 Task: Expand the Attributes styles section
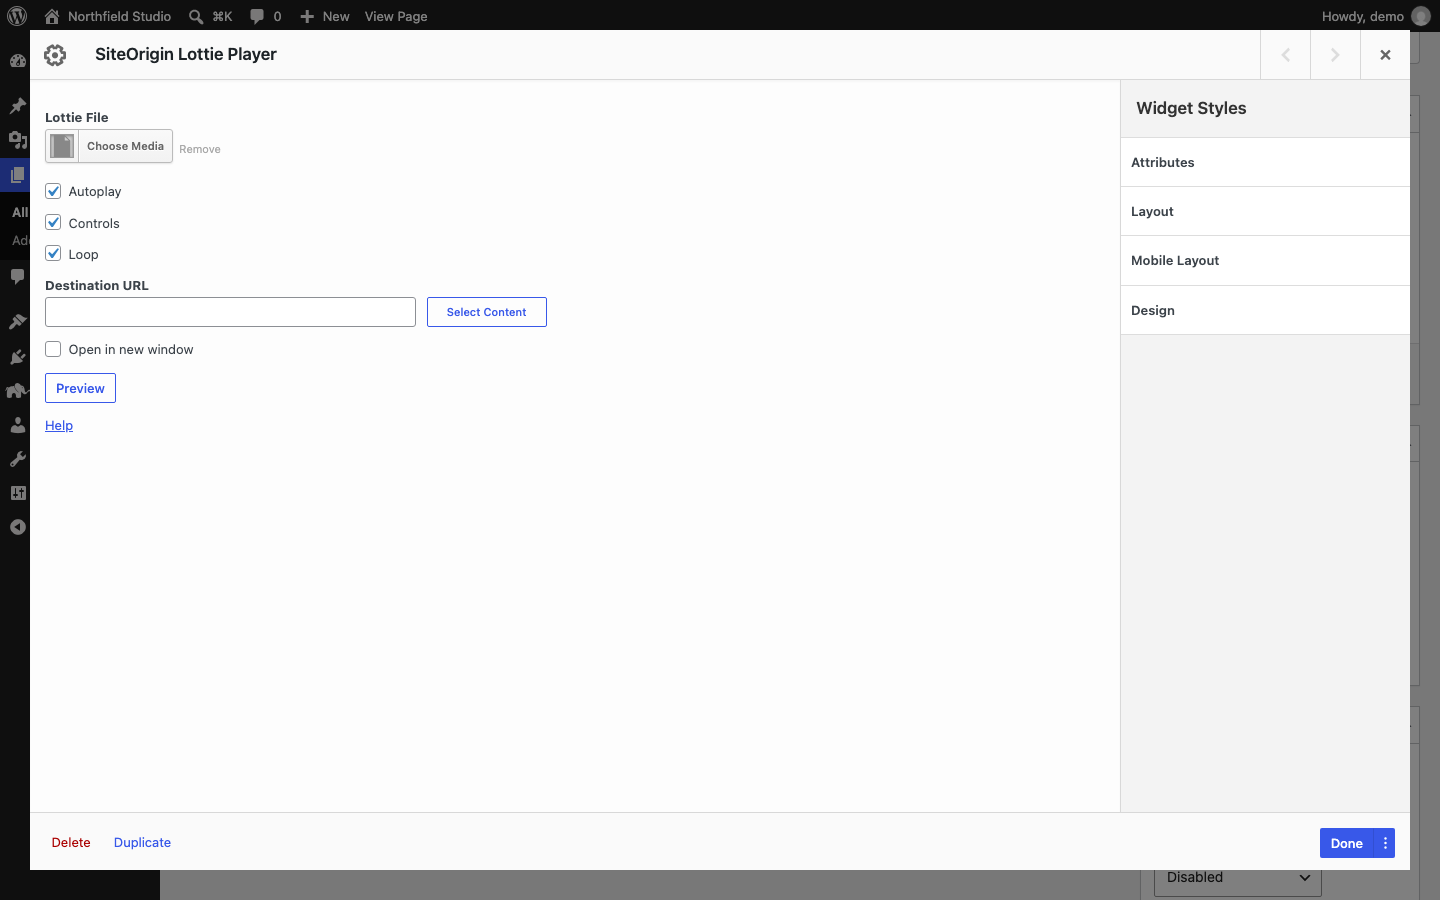pyautogui.click(x=1265, y=162)
